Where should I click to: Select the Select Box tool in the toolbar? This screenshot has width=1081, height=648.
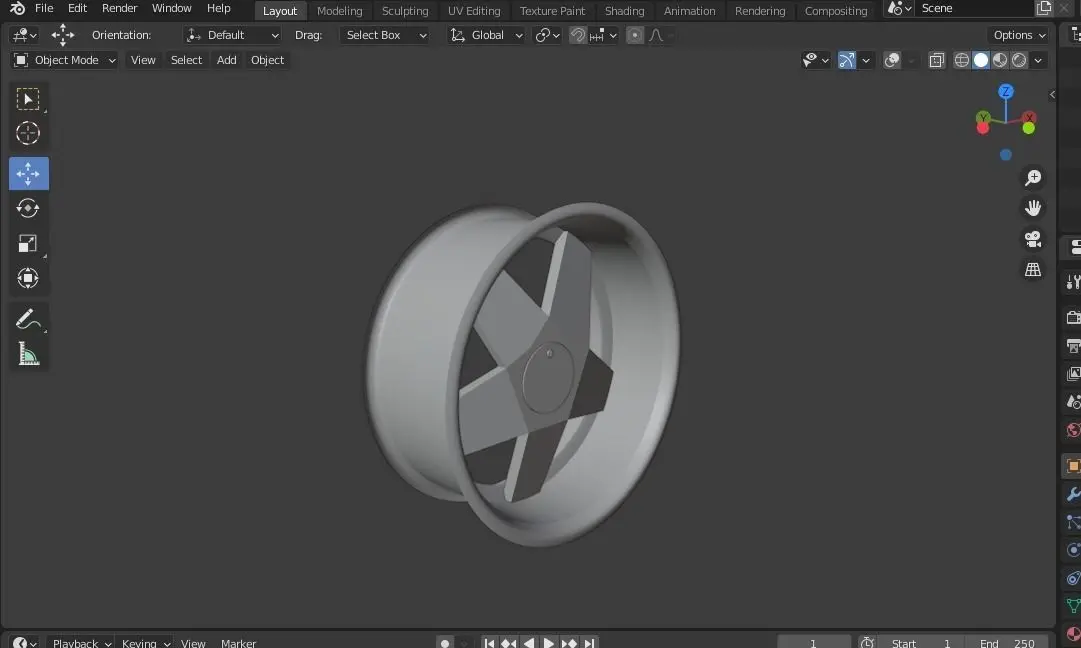tap(28, 99)
